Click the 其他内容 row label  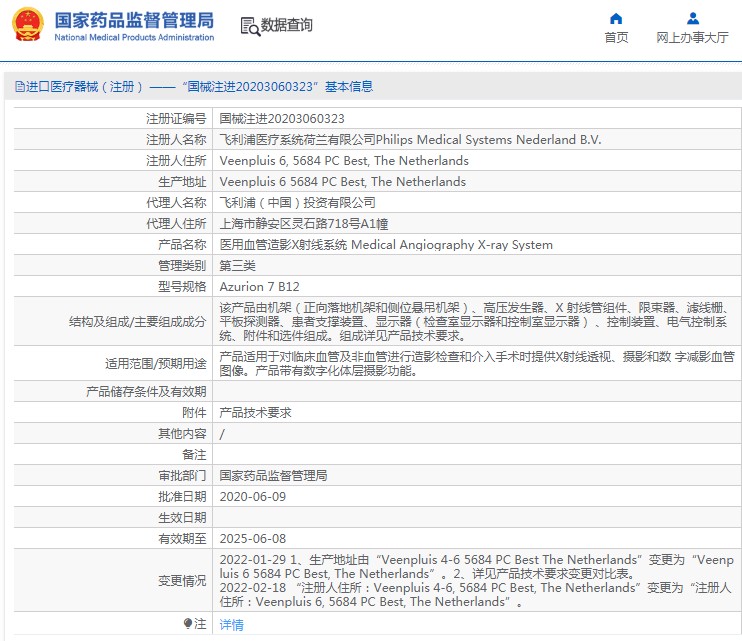[182, 434]
